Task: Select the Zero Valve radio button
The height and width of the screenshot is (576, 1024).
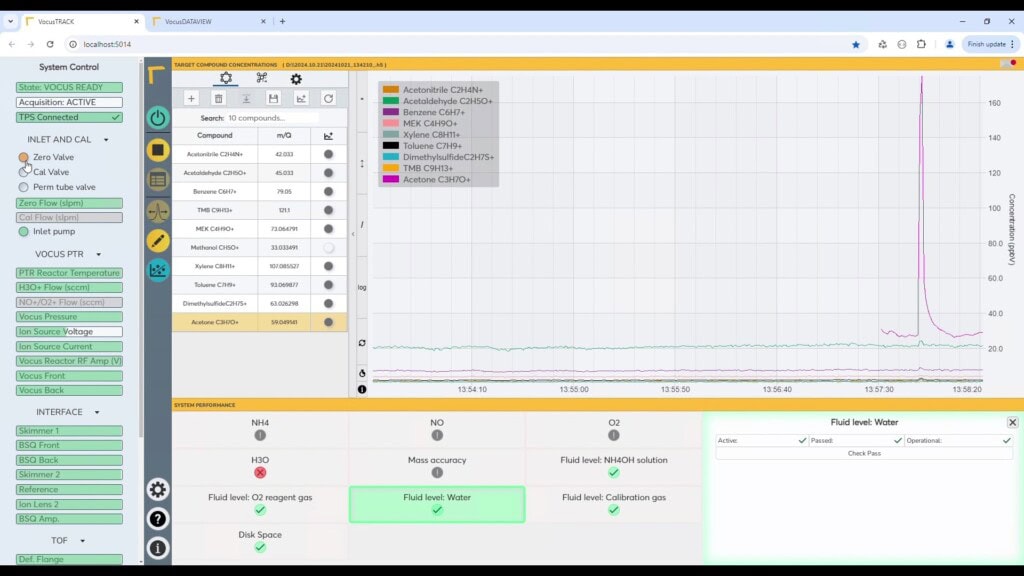Action: tap(24, 157)
